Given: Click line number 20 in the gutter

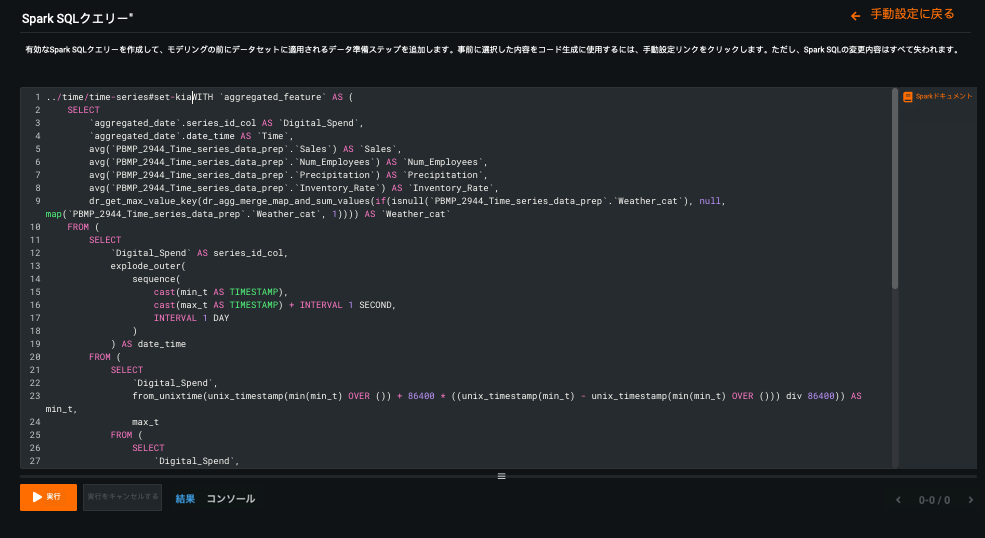Looking at the screenshot, I should (34, 357).
